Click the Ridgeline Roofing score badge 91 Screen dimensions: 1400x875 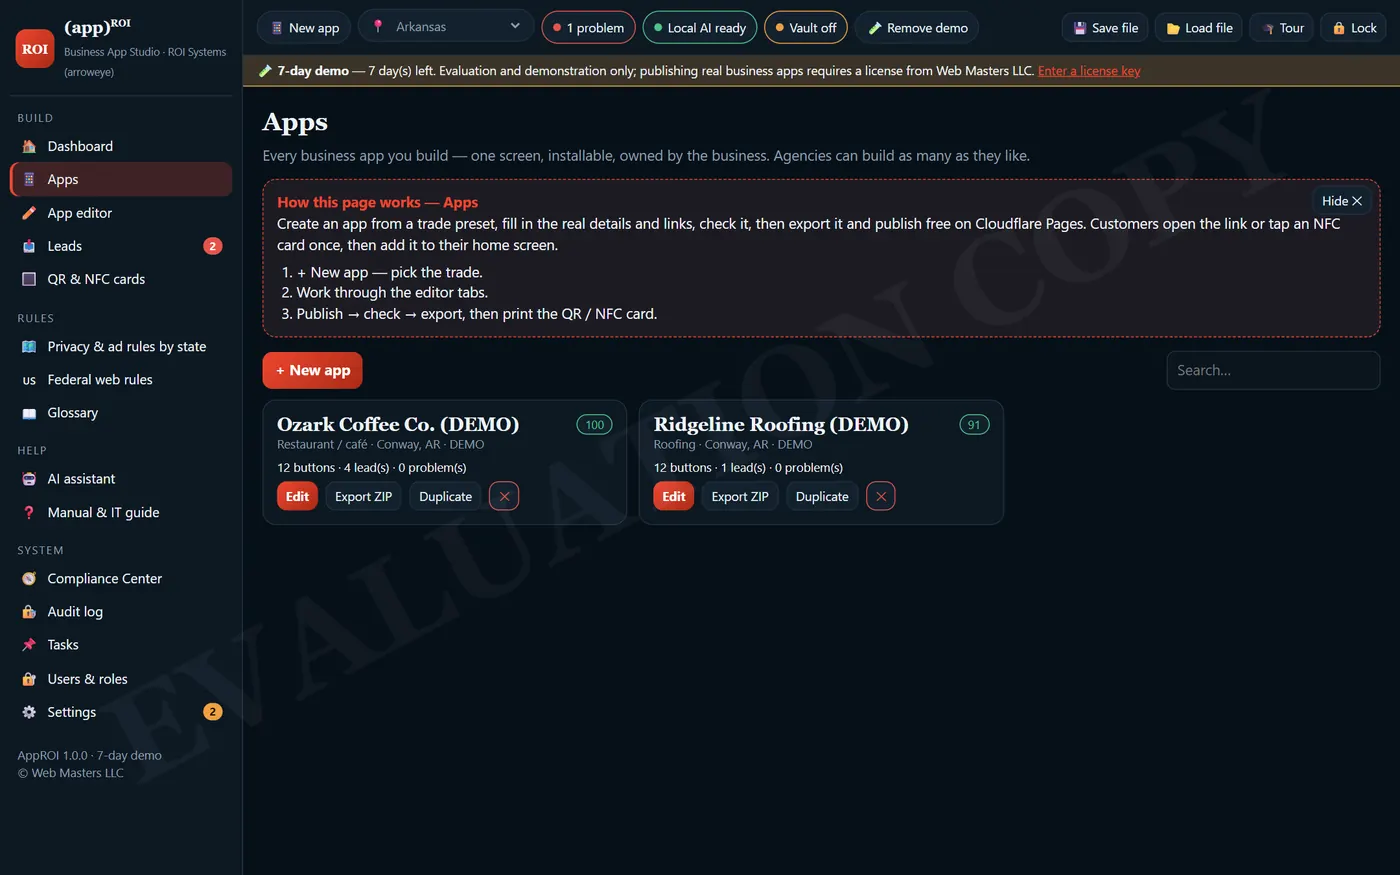(x=974, y=425)
